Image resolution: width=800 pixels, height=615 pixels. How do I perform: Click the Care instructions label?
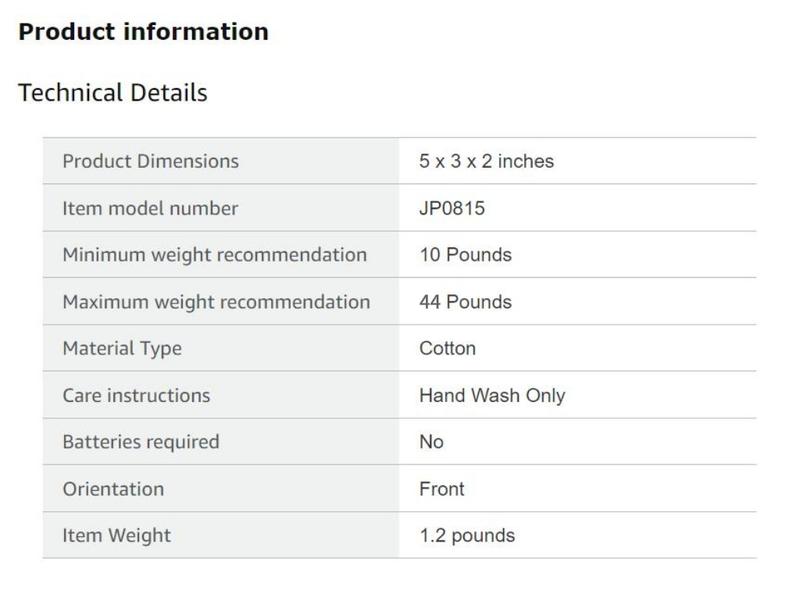[136, 395]
